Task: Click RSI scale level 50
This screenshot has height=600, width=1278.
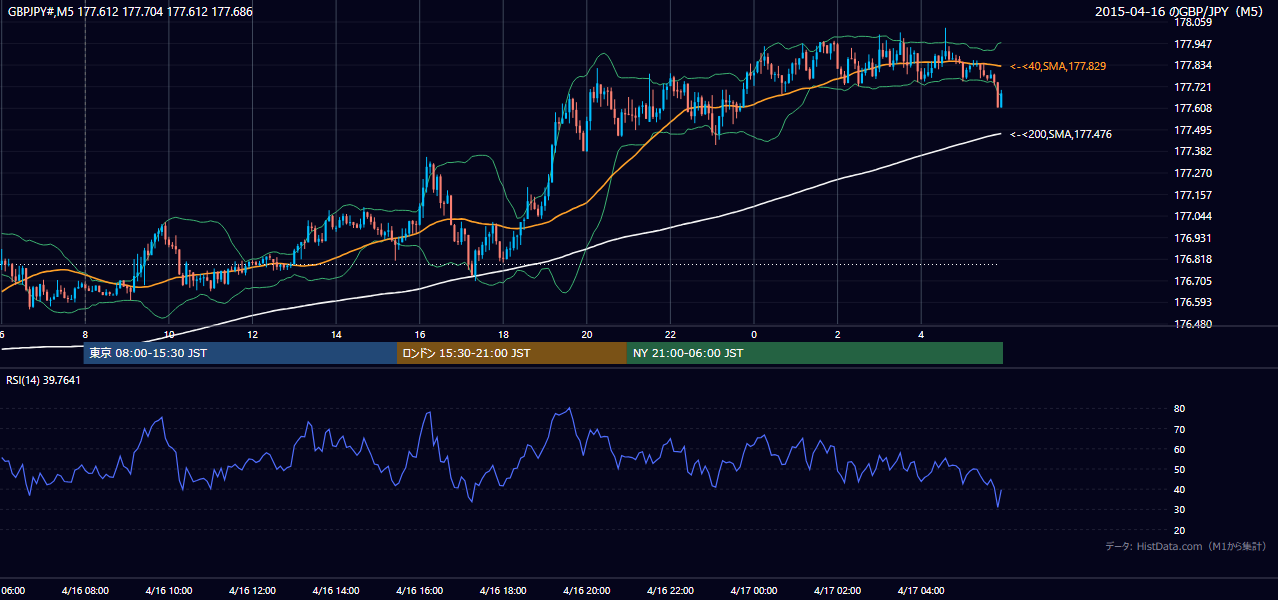Action: tap(1180, 469)
